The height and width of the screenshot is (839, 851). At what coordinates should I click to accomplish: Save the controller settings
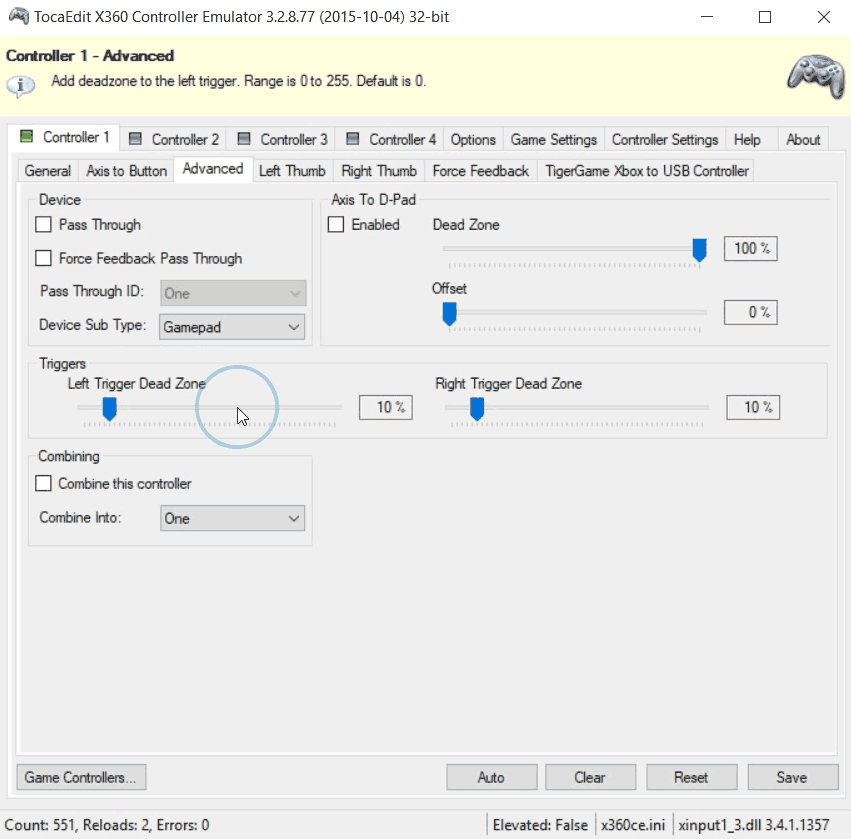click(792, 777)
